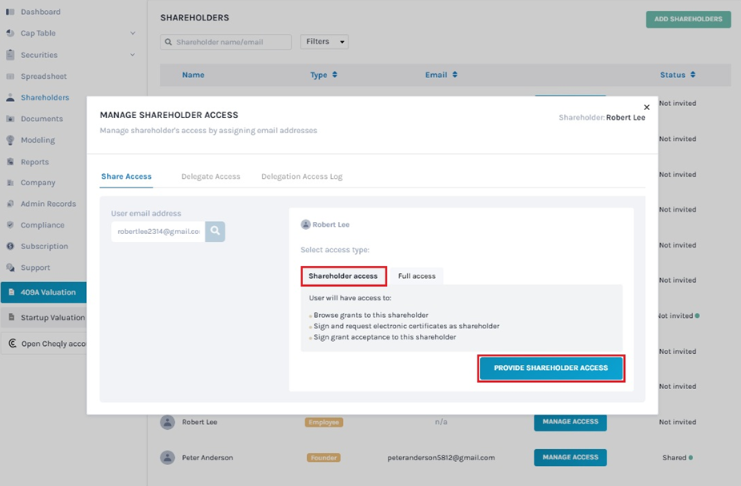
Task: Open Documents from the sidebar
Action: [41, 119]
